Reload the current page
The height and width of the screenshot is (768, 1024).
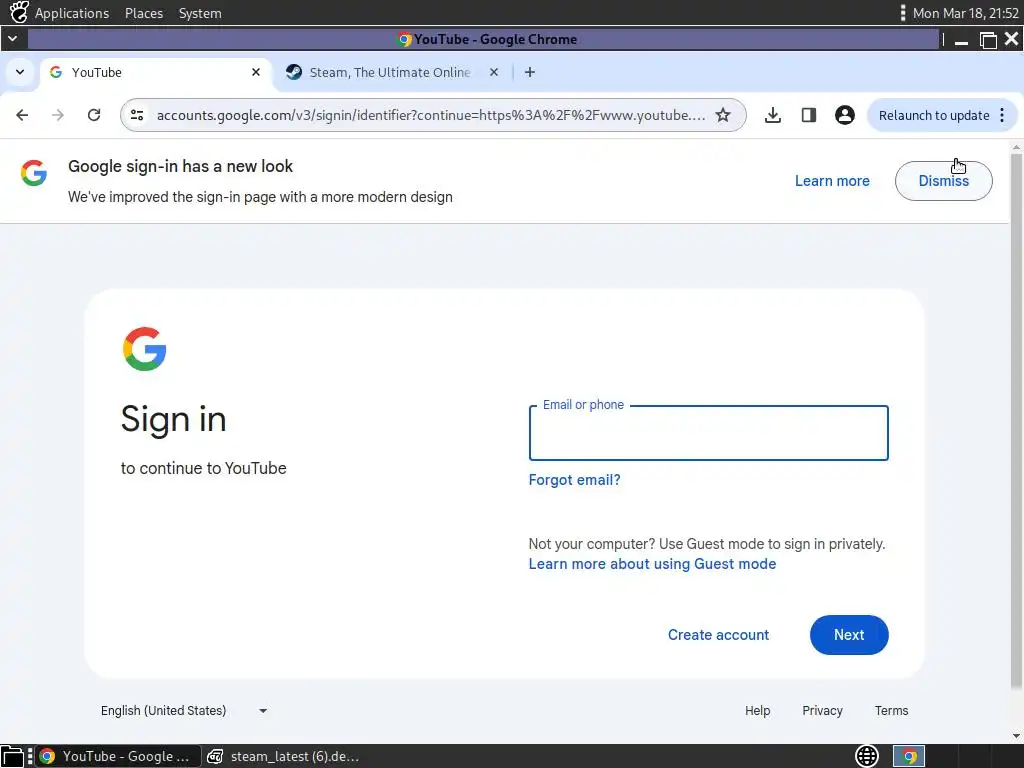coord(94,116)
